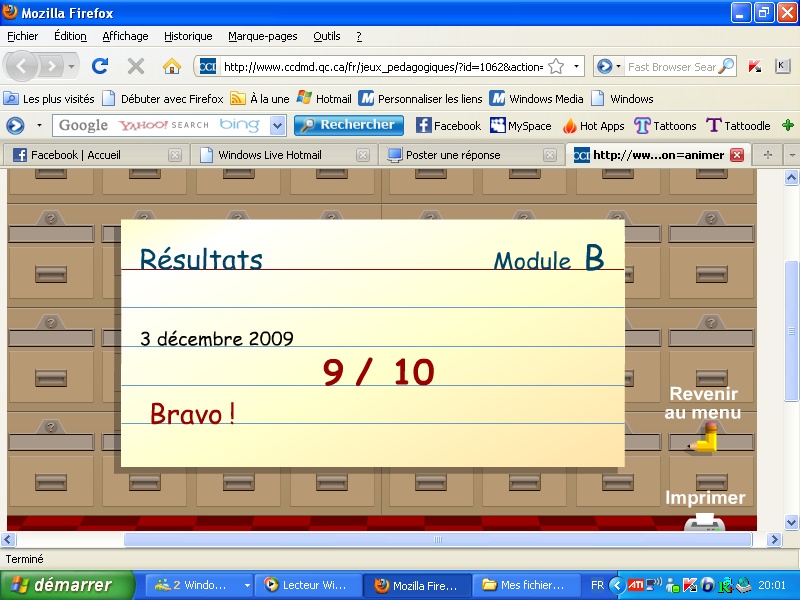The height and width of the screenshot is (600, 800).
Task: Click the horizontal scrollbar thumb
Action: click(438, 539)
